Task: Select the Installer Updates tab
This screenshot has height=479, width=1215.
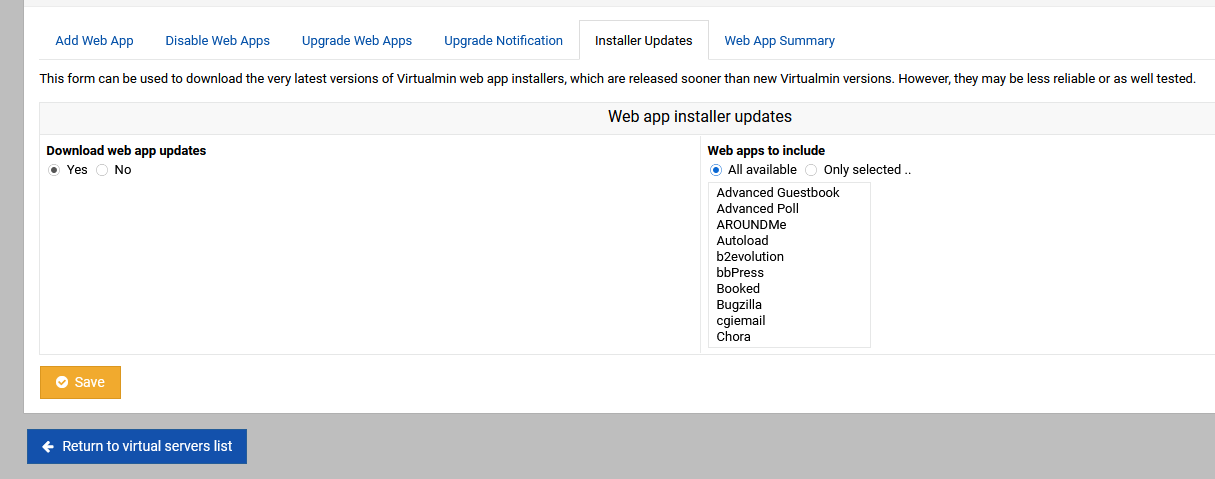Action: click(644, 41)
